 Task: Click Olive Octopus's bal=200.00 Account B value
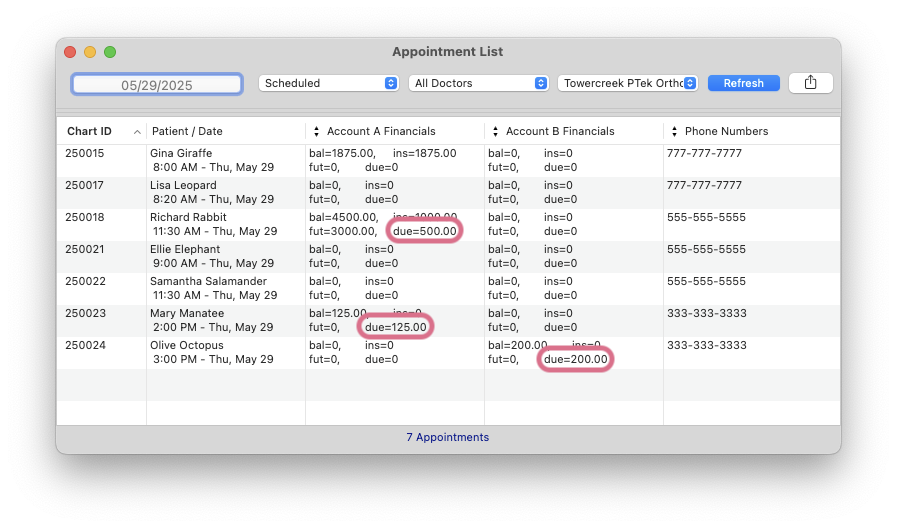point(518,345)
